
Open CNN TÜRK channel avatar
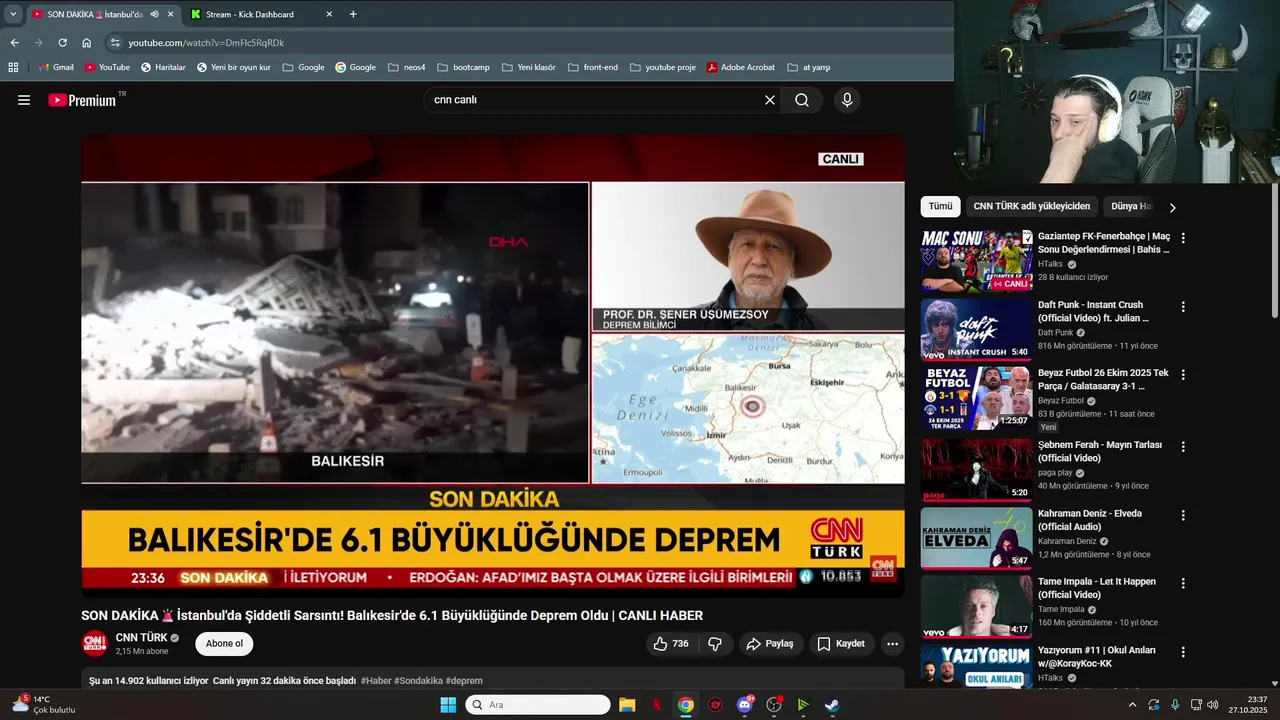pos(94,644)
